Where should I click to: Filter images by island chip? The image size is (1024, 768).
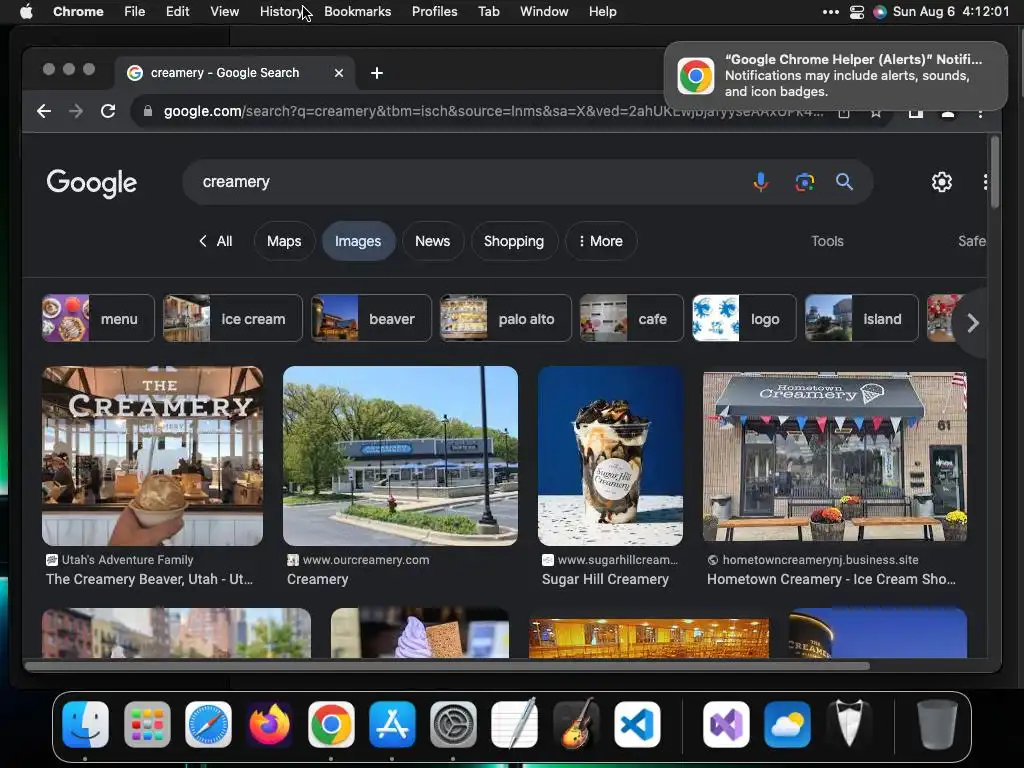(861, 319)
